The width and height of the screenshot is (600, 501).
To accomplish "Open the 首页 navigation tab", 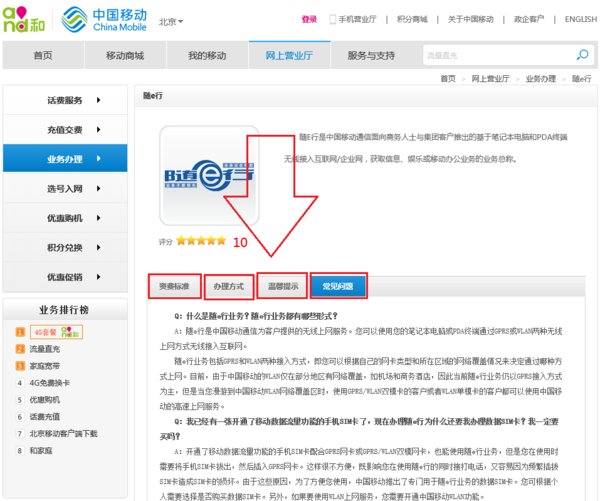I will coord(43,55).
